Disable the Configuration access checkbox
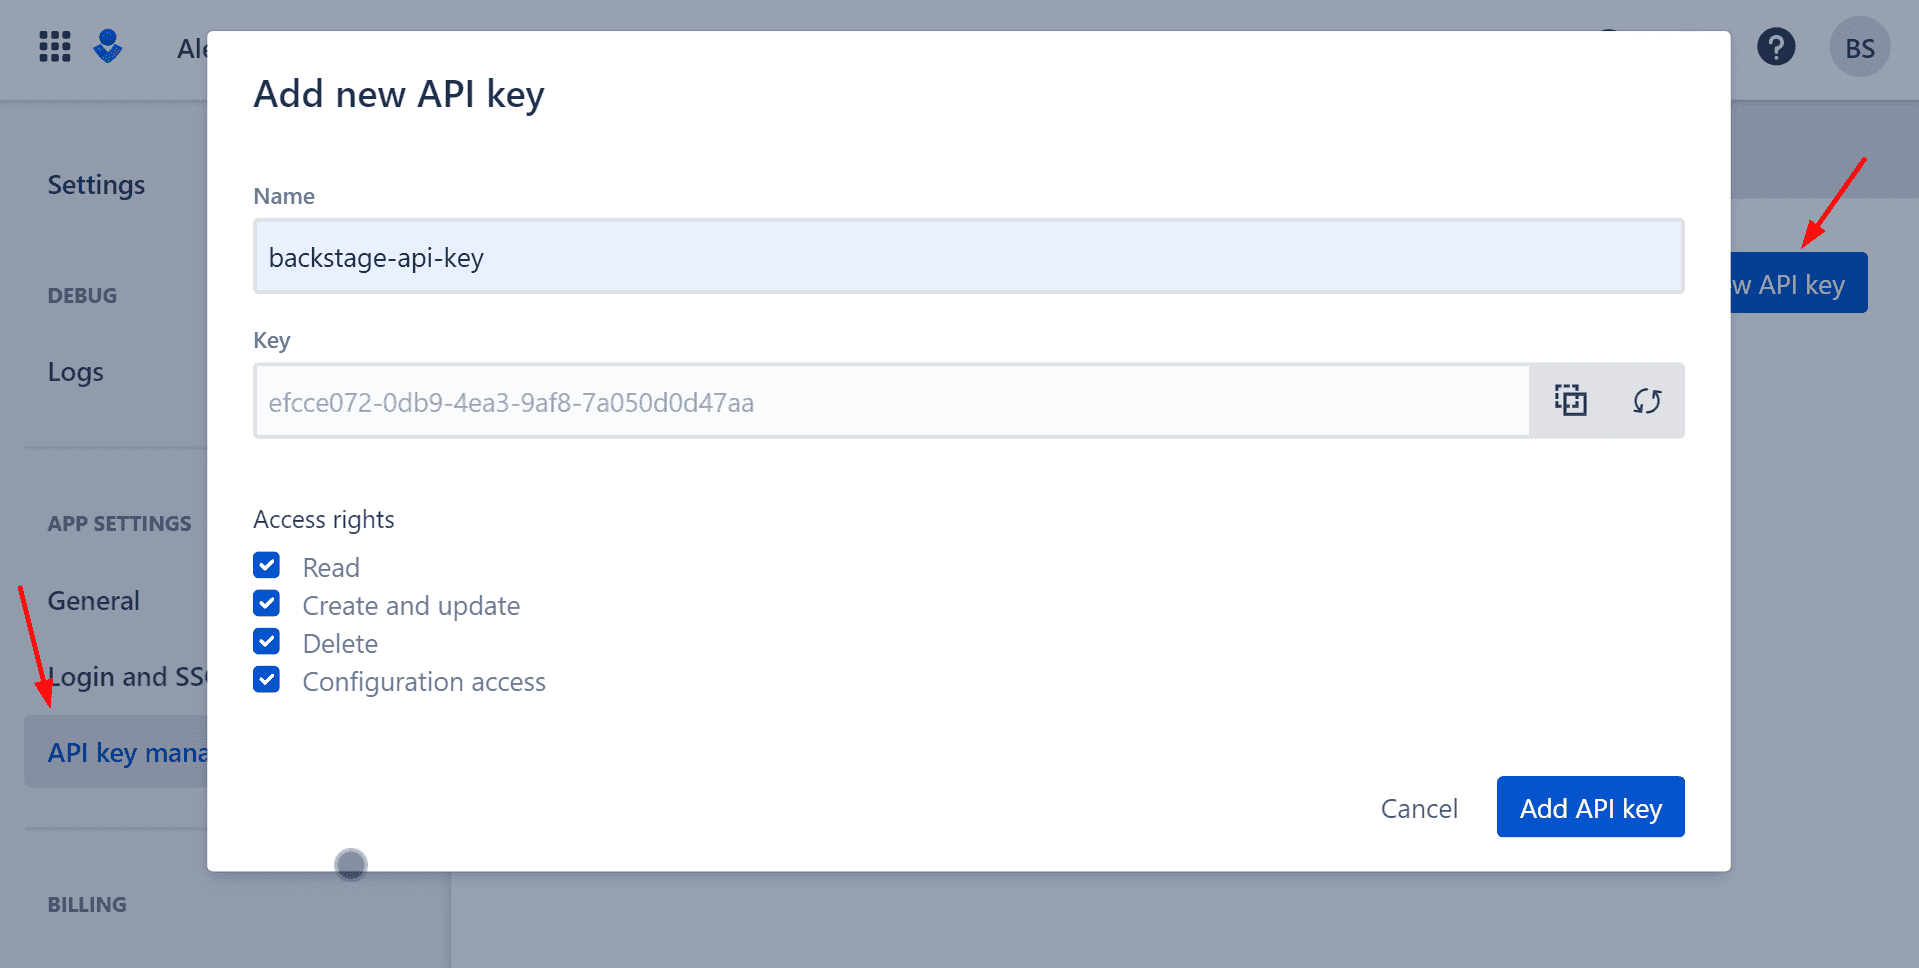The image size is (1919, 968). (x=266, y=680)
